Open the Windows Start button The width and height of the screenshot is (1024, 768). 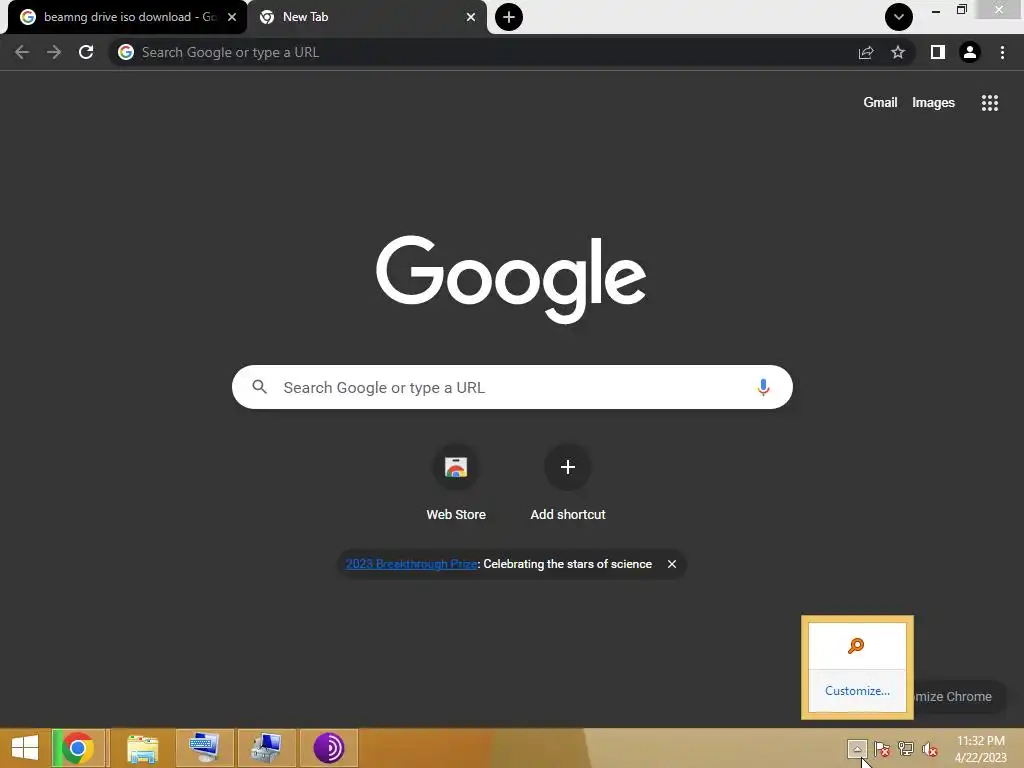25,748
